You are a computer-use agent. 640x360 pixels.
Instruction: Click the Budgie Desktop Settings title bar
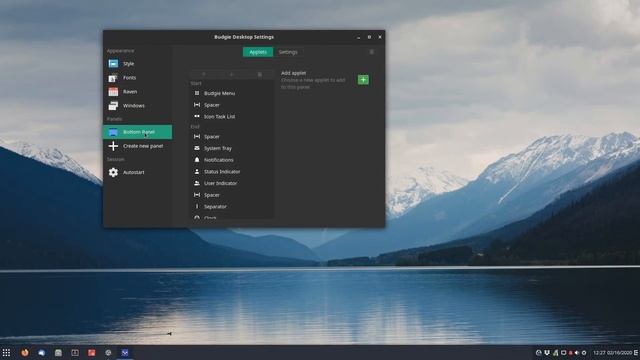click(244, 37)
